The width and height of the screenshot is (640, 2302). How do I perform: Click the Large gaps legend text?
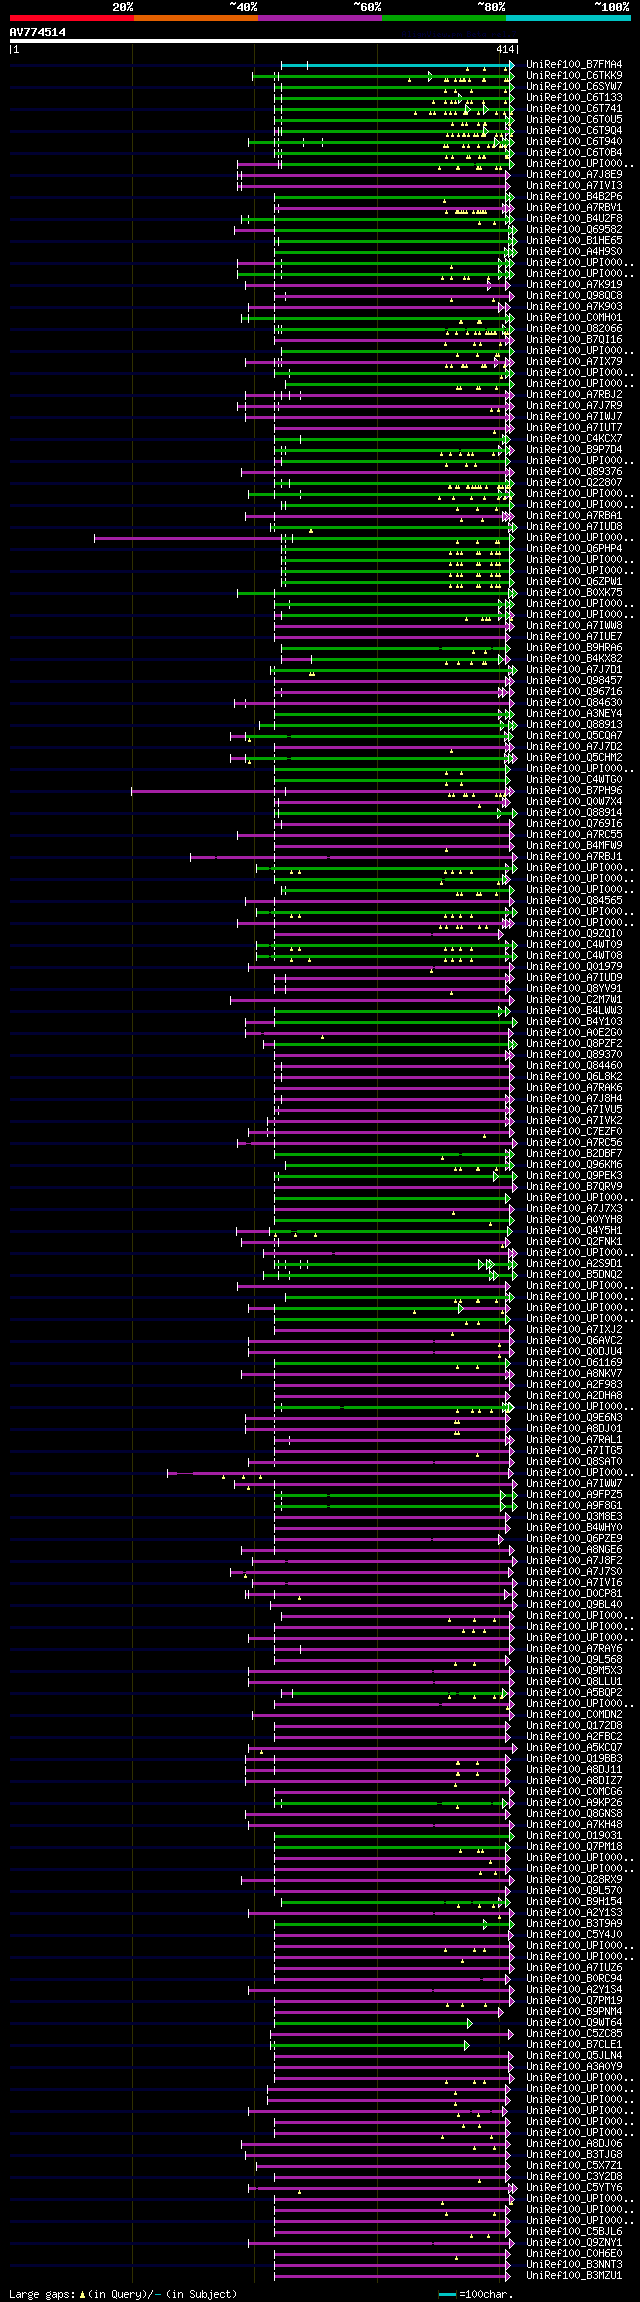(123, 2294)
